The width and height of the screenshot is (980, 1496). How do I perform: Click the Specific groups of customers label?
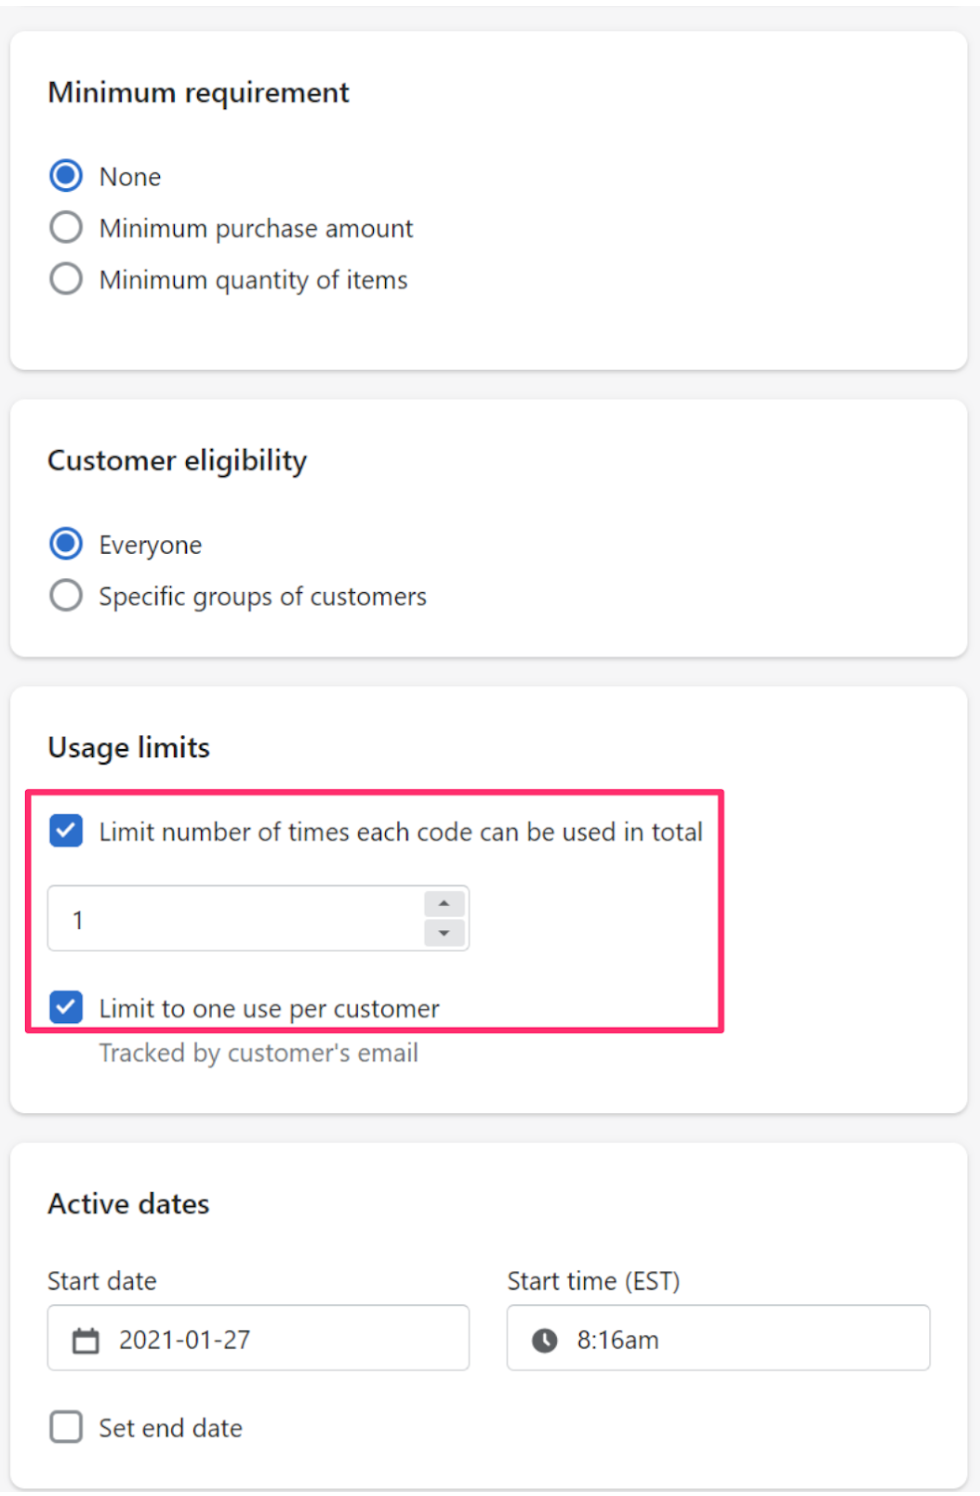[x=263, y=597]
